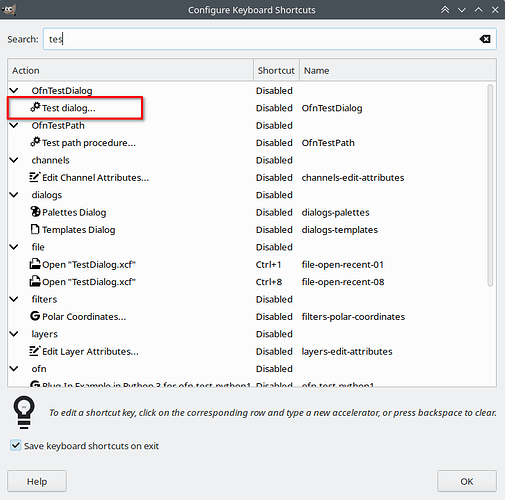Click the actions list vertical scrollbar

[490, 185]
